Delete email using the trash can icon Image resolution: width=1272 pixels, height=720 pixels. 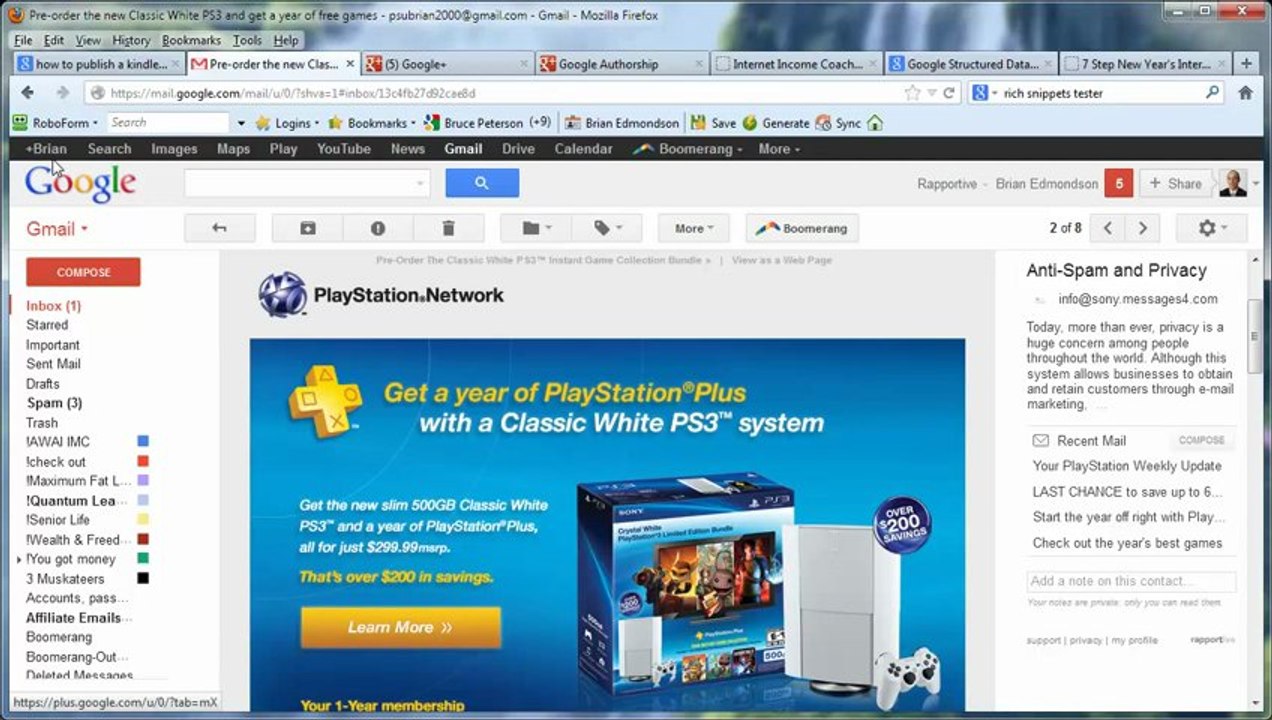448,228
